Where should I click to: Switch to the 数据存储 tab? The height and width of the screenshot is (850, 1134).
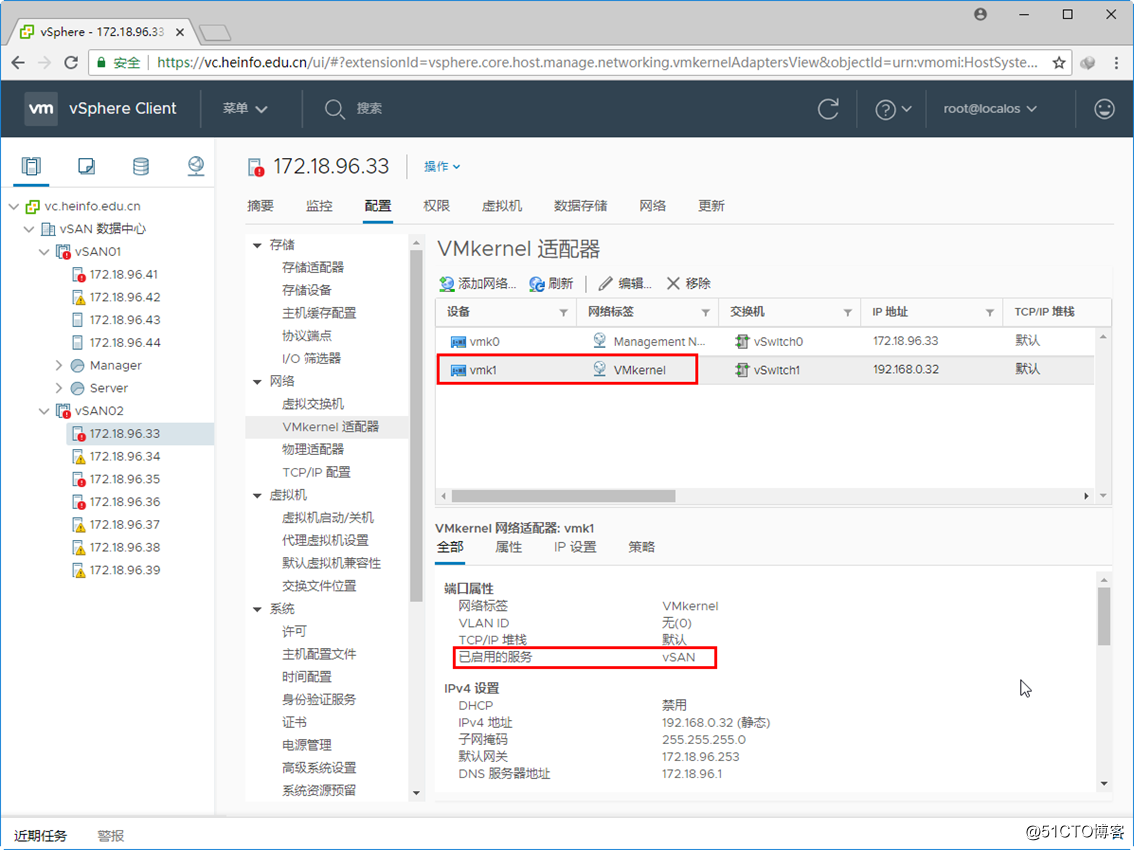click(581, 206)
